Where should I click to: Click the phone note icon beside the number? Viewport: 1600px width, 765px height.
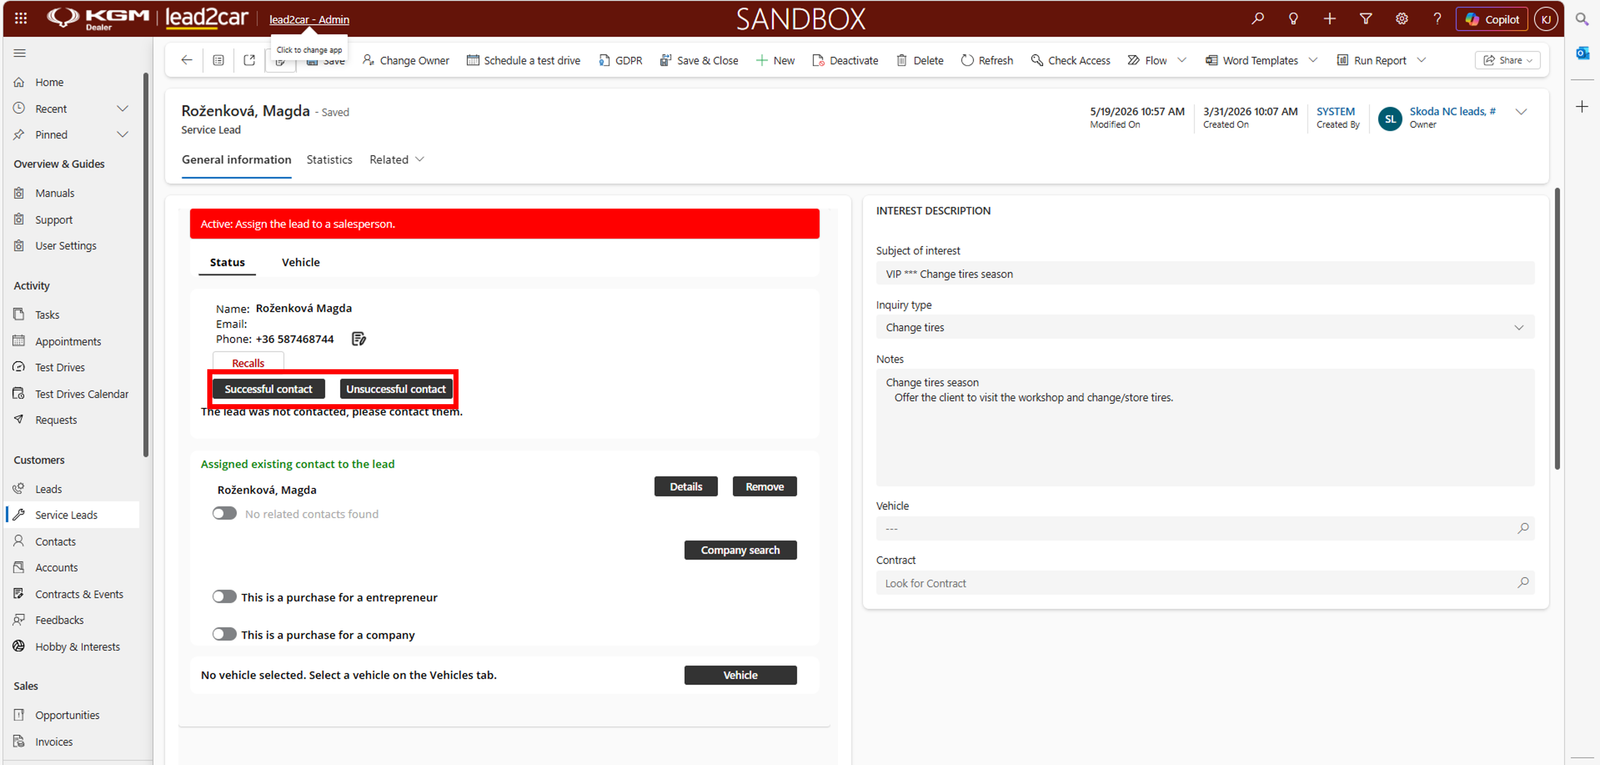[x=359, y=339]
